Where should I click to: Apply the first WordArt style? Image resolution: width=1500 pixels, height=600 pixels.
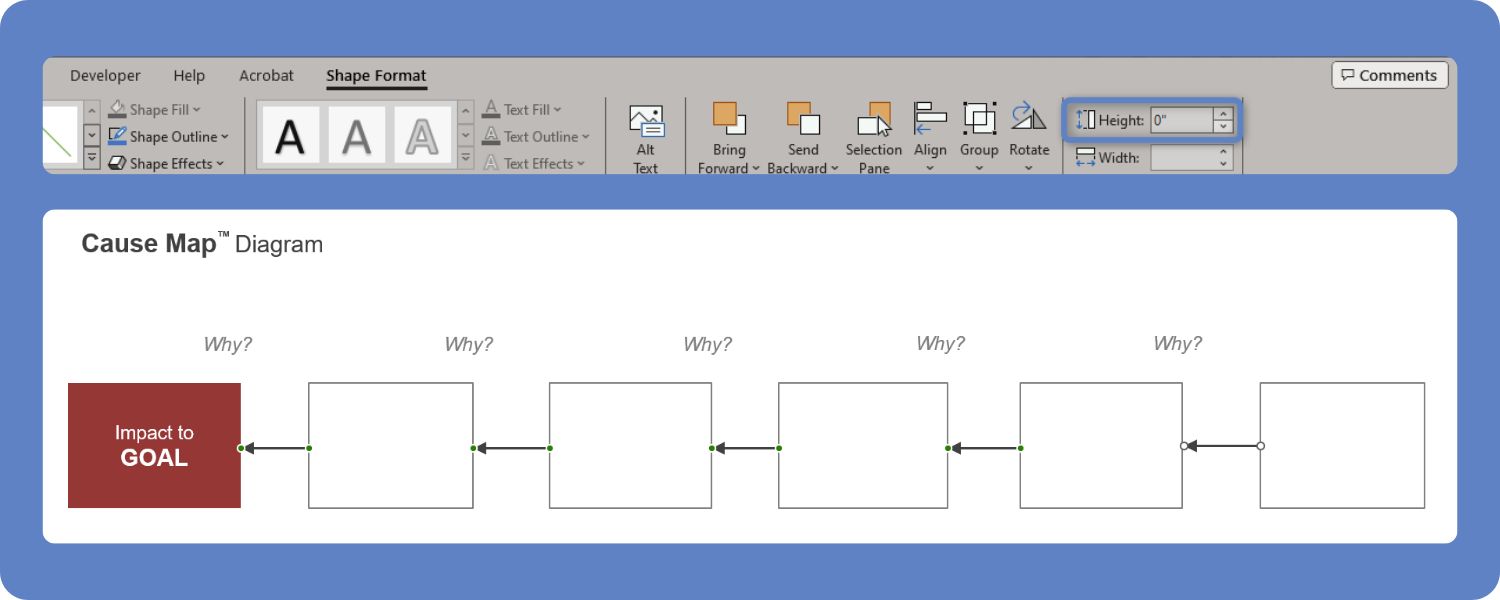(x=291, y=136)
